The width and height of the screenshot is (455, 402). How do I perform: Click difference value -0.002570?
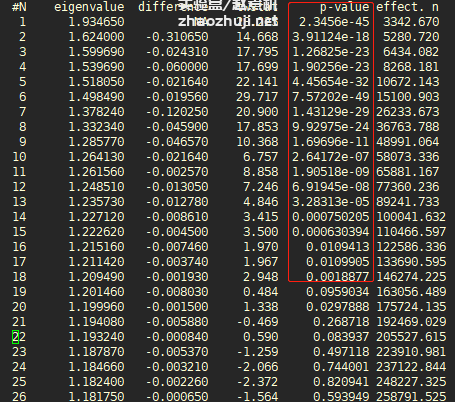pyautogui.click(x=177, y=172)
